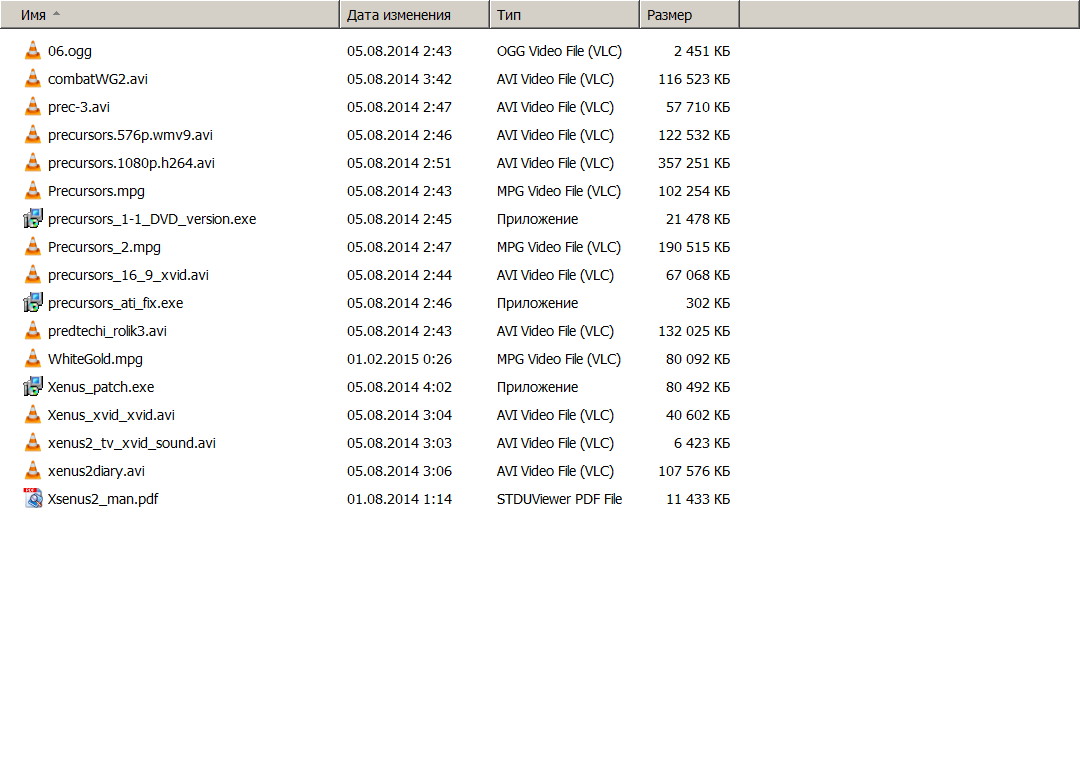The height and width of the screenshot is (764, 1080).
Task: Select the icon of precursors.1080p.h264.avi
Action: (32, 163)
